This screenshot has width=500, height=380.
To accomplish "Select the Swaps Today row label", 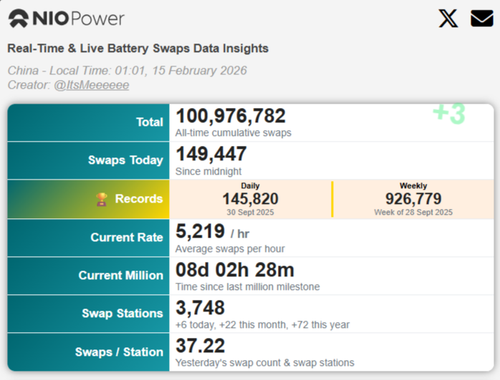I will click(126, 160).
